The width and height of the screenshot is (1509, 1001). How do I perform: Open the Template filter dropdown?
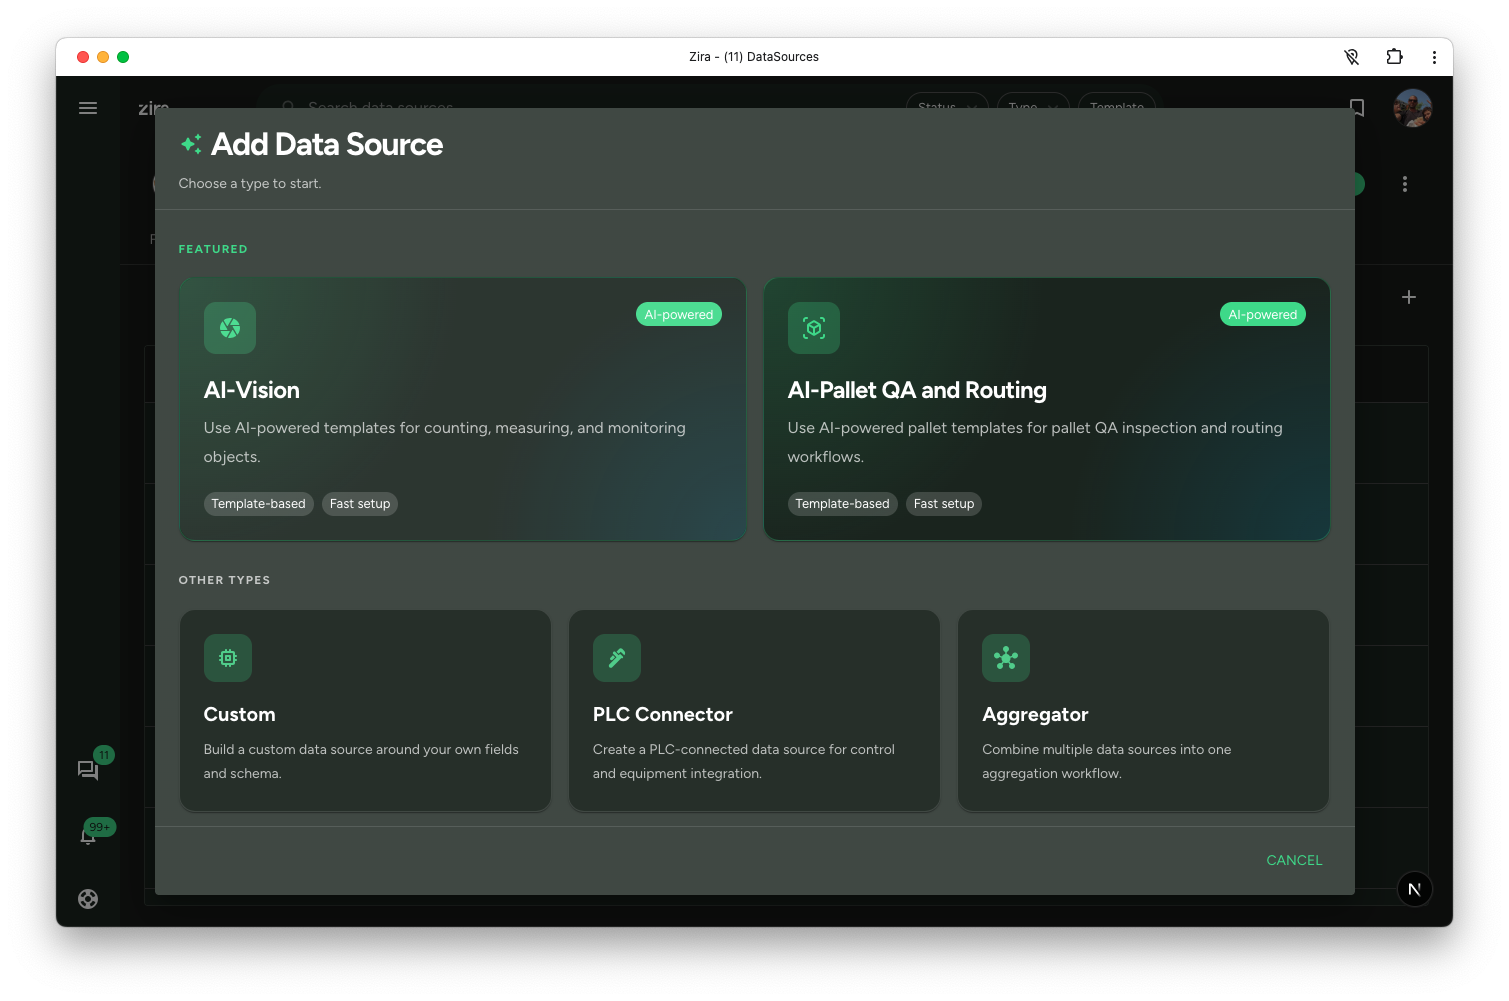coord(1117,101)
